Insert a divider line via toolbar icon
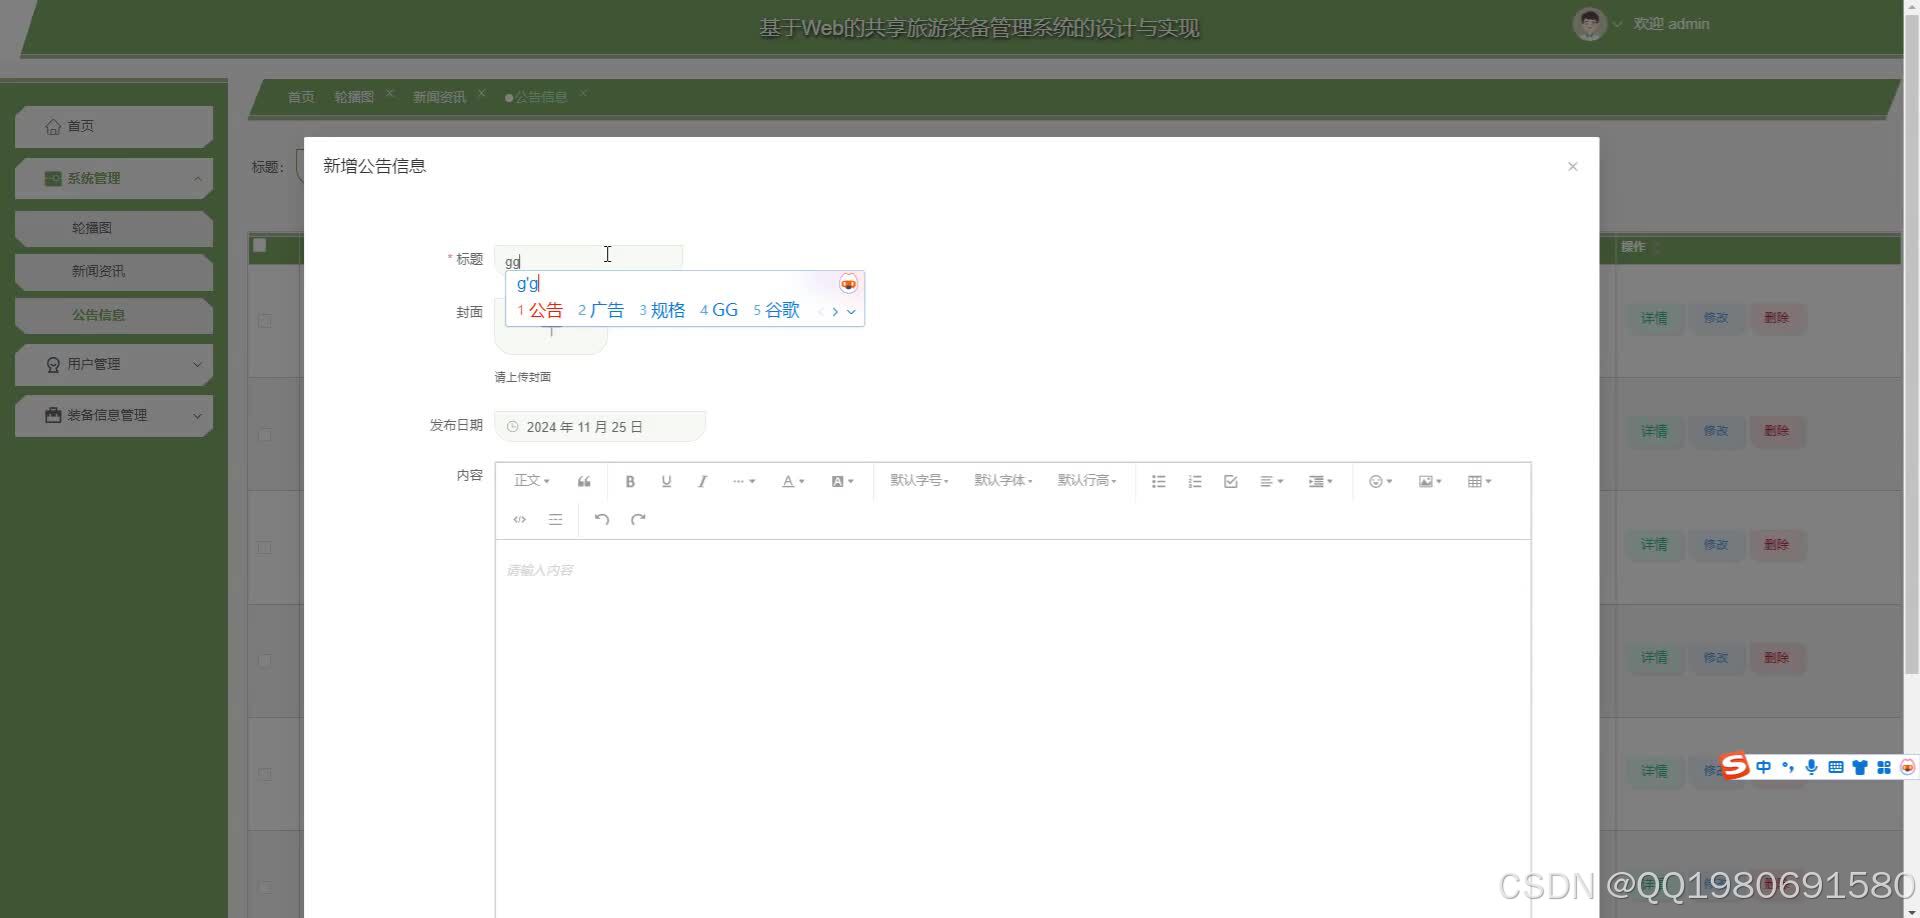 point(555,519)
